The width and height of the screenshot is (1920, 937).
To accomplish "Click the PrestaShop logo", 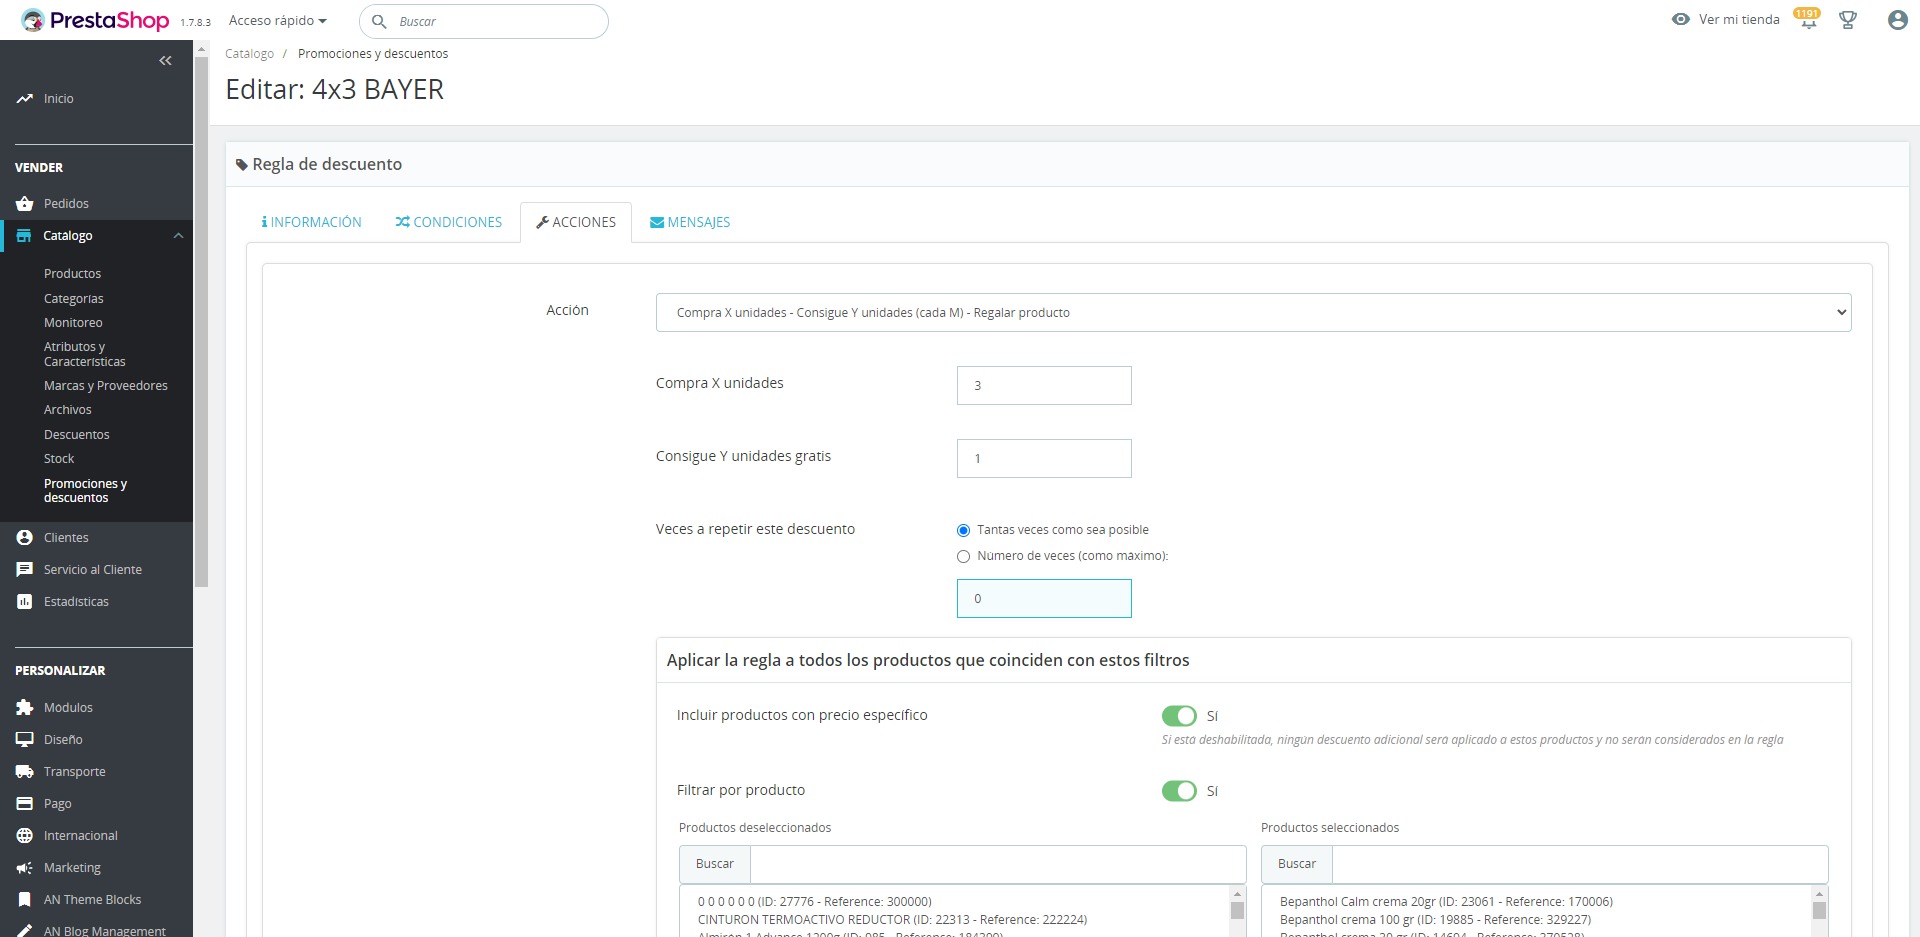I will 95,20.
